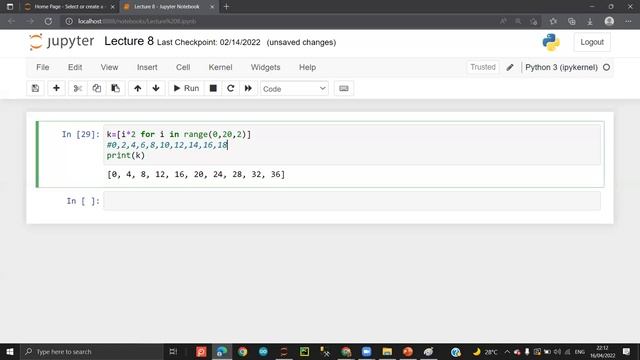This screenshot has width=640, height=360.
Task: Close the Home Page browser tab
Action: click(113, 7)
